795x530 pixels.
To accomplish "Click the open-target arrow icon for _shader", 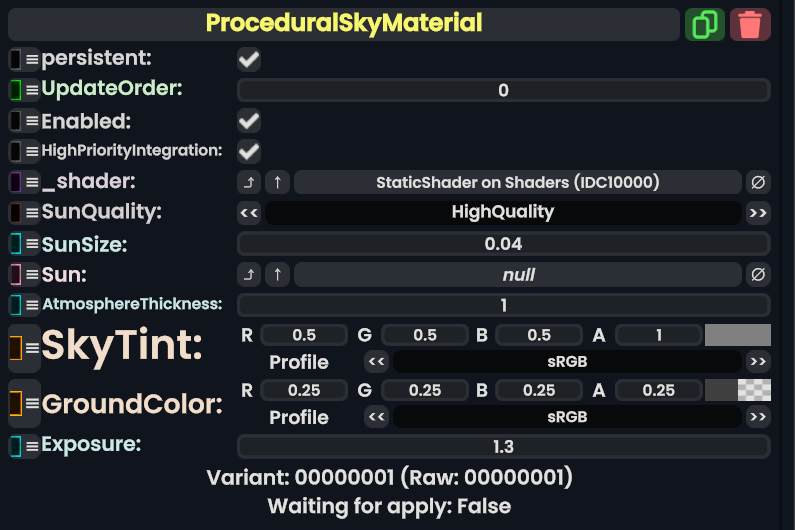I will point(248,182).
